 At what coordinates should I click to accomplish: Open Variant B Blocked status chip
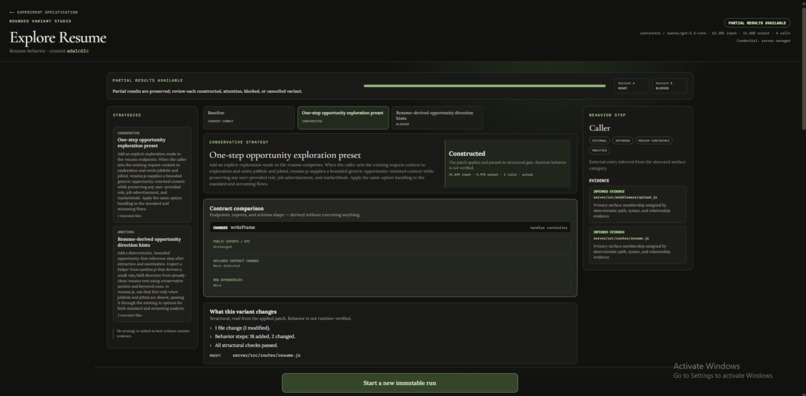(x=669, y=86)
